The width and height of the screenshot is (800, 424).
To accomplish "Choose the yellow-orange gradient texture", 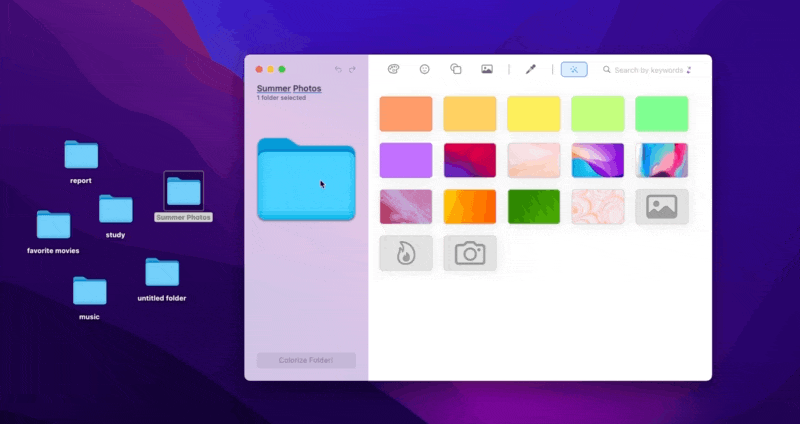I will click(469, 207).
